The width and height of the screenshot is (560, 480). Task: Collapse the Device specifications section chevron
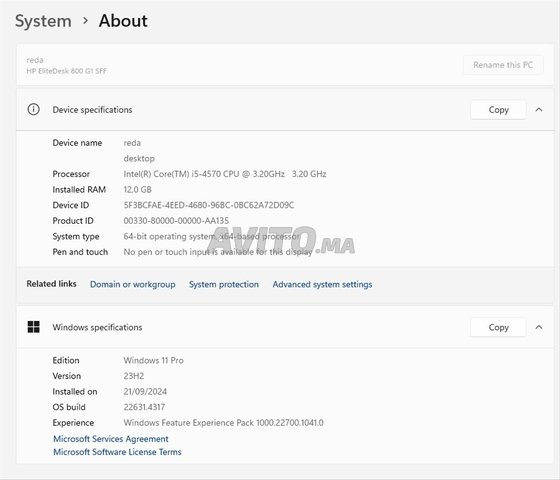pos(539,110)
